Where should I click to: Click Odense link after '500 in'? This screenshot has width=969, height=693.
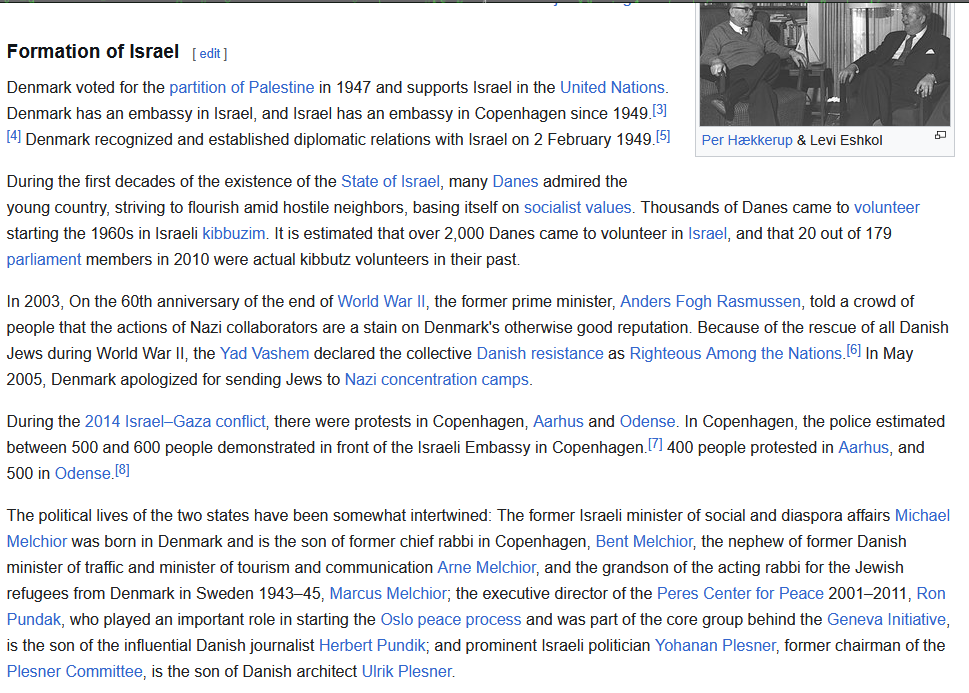82,474
